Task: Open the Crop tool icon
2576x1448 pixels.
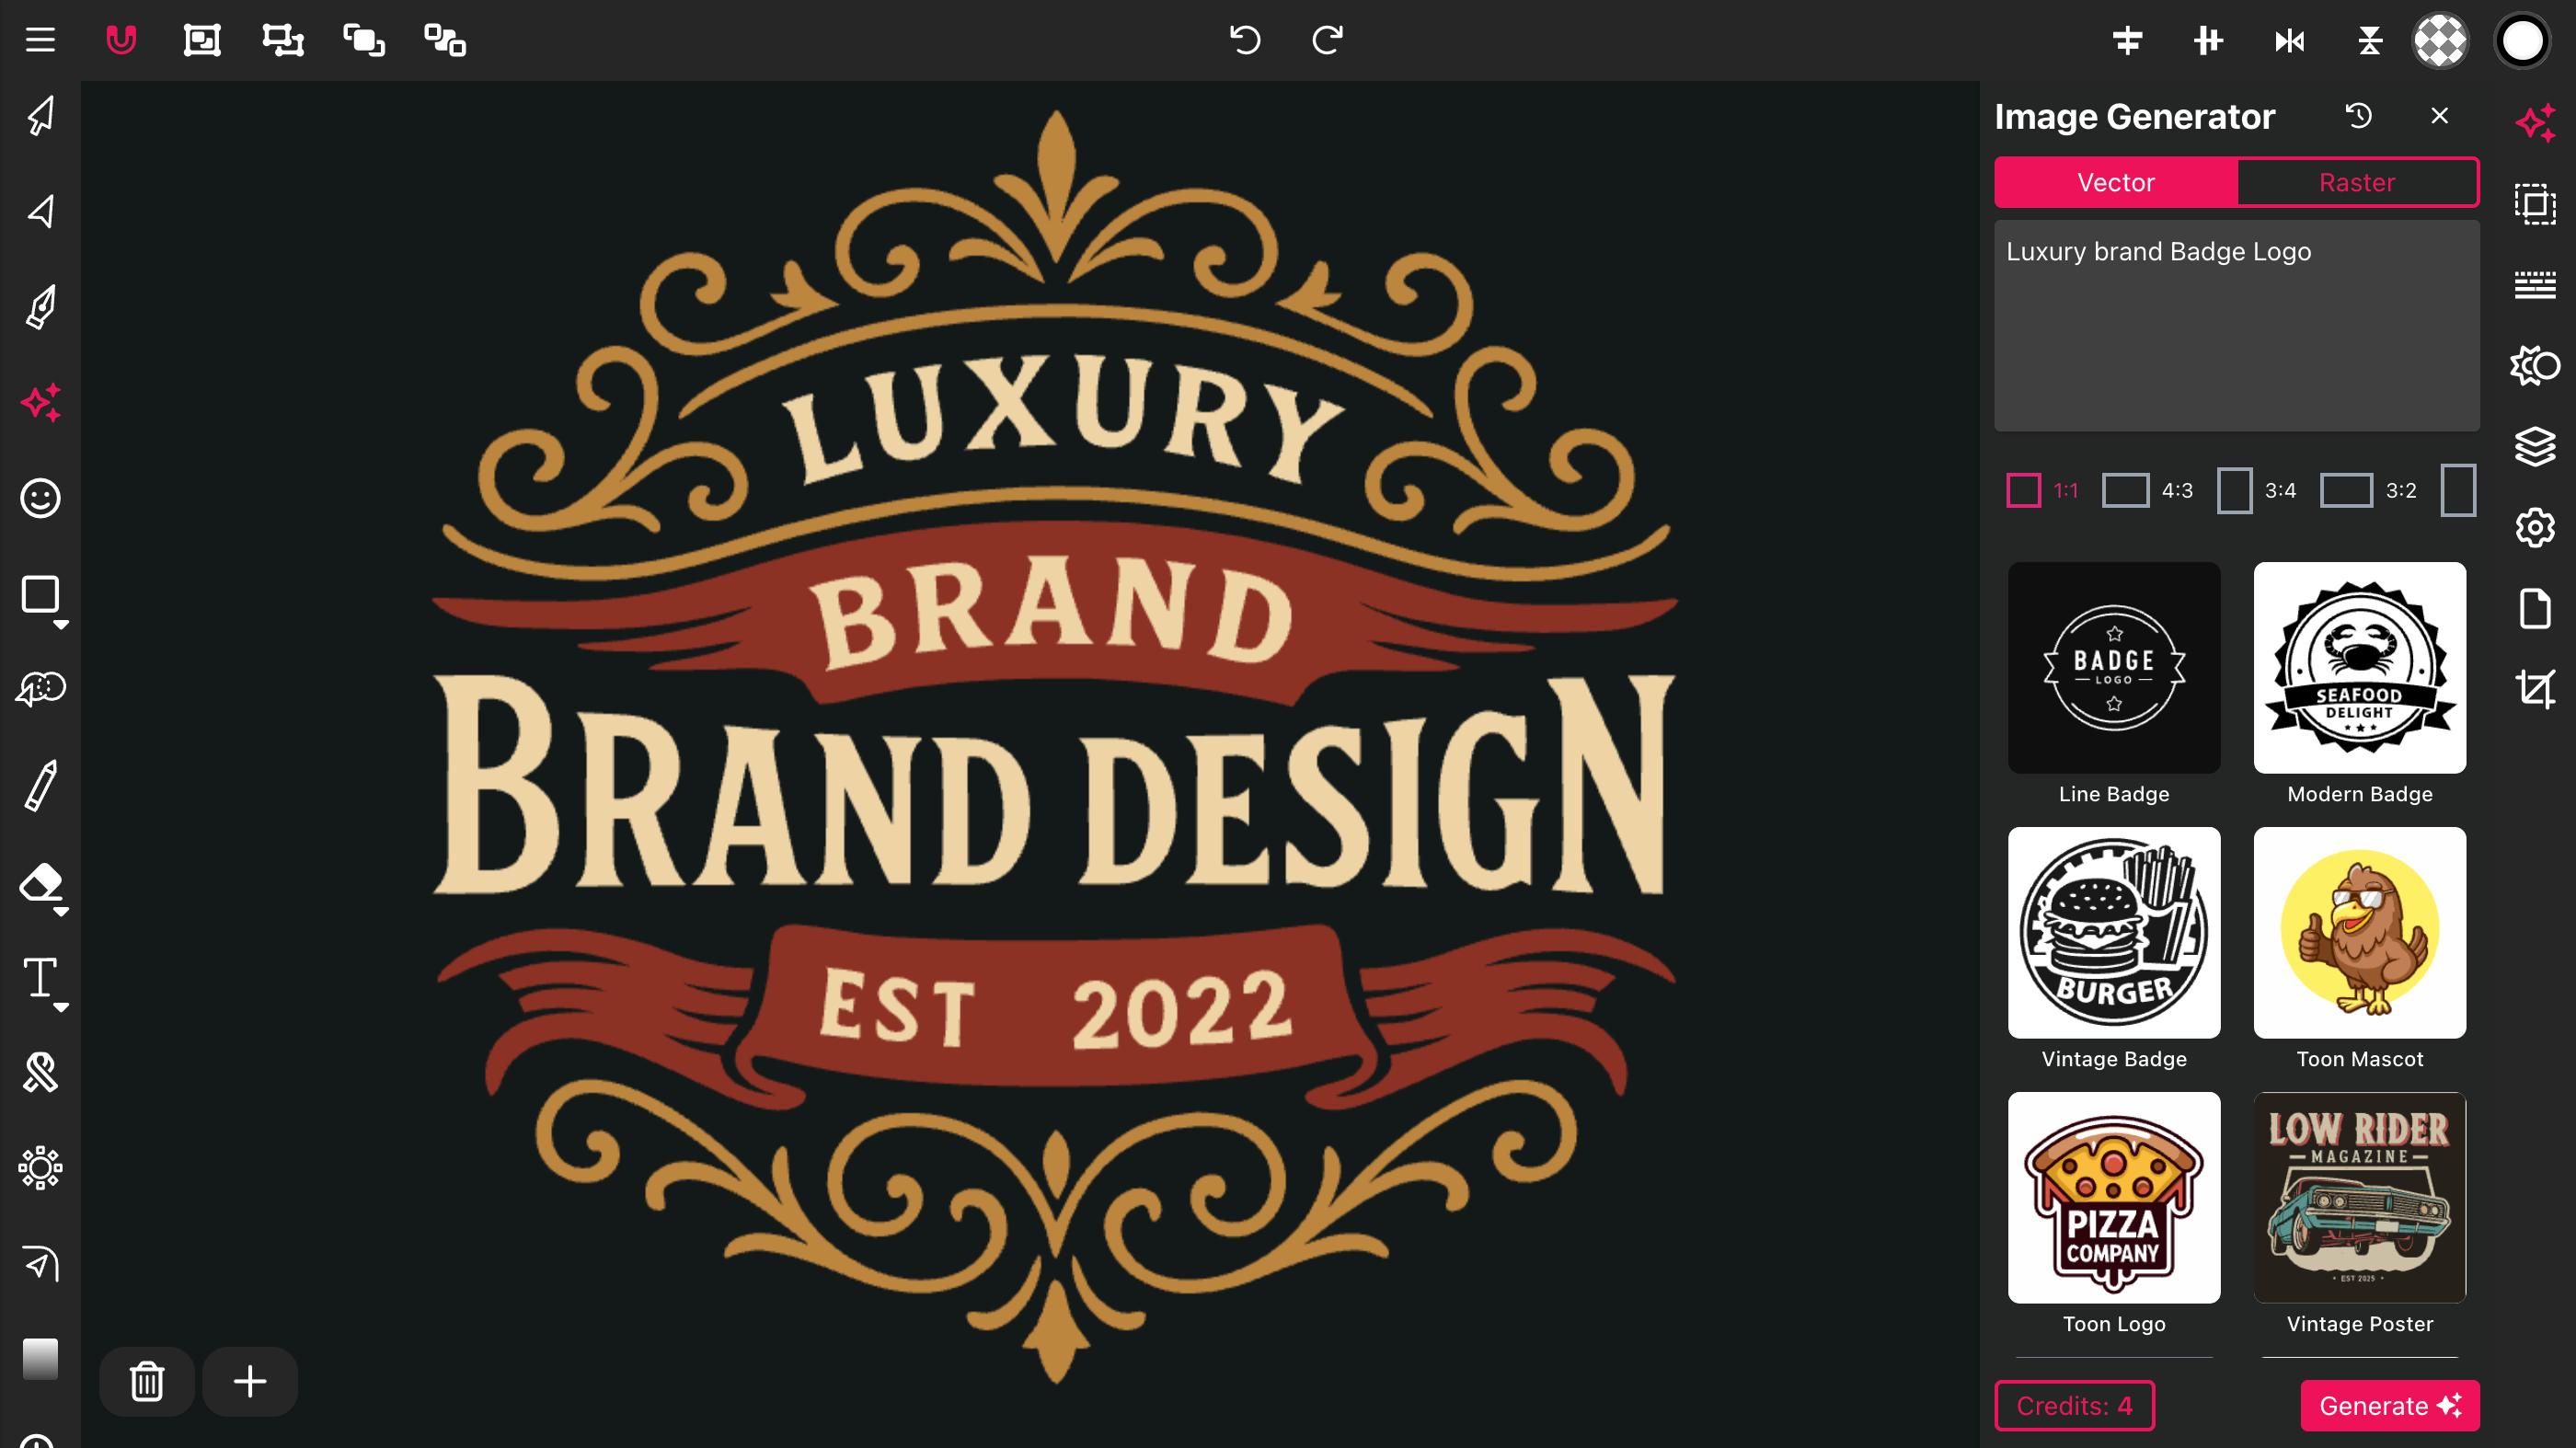Action: click(2535, 689)
